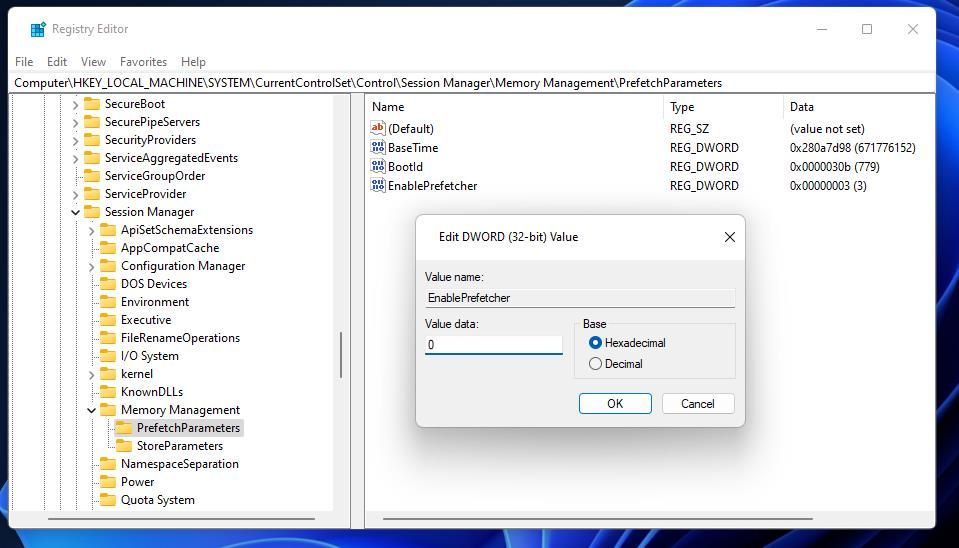Click the data cell 0x0000030b (779)
Screen dimensions: 959x548
tap(834, 166)
